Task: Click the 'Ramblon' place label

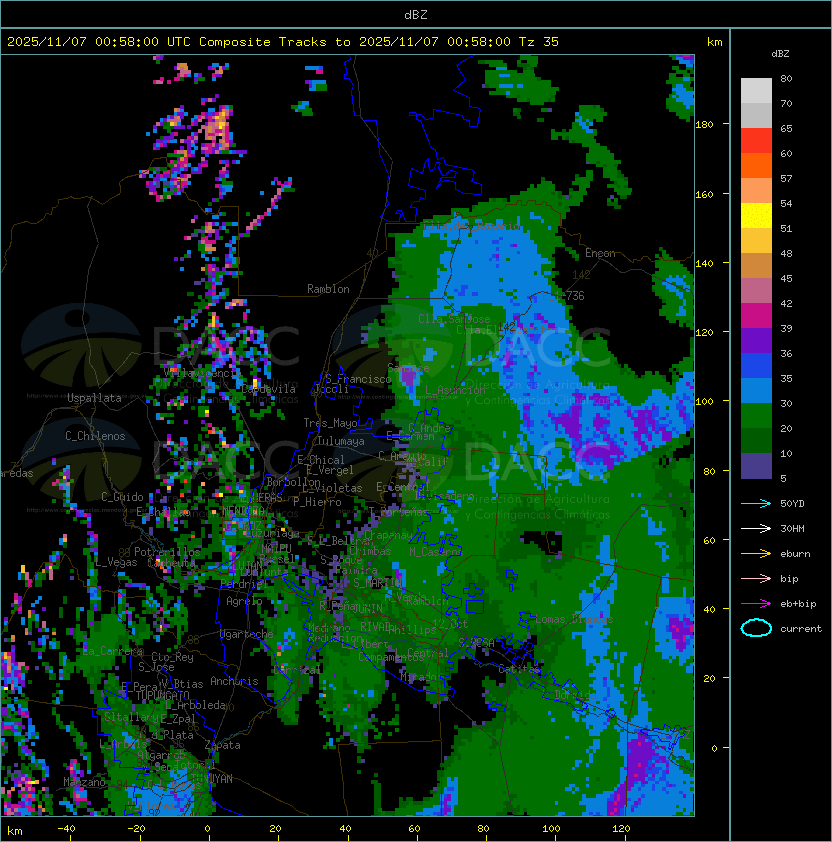Action: tap(328, 289)
